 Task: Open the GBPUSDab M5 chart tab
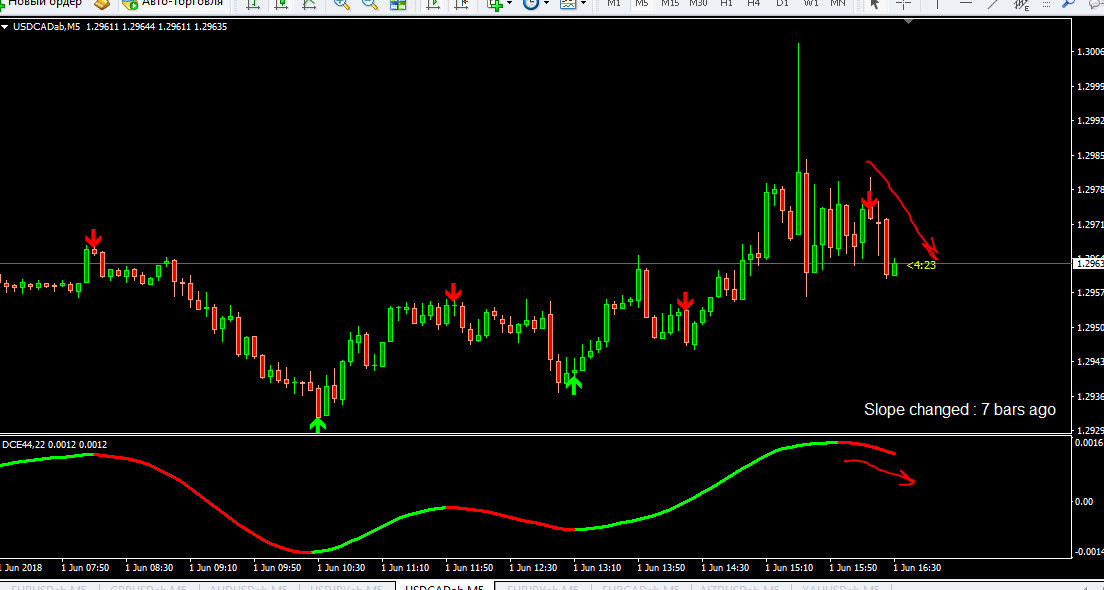point(149,586)
